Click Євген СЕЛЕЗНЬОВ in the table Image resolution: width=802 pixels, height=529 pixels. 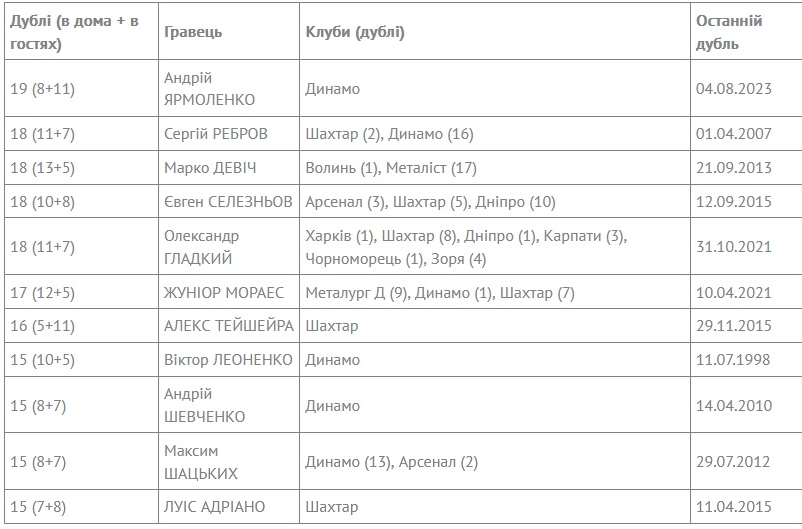coord(228,201)
